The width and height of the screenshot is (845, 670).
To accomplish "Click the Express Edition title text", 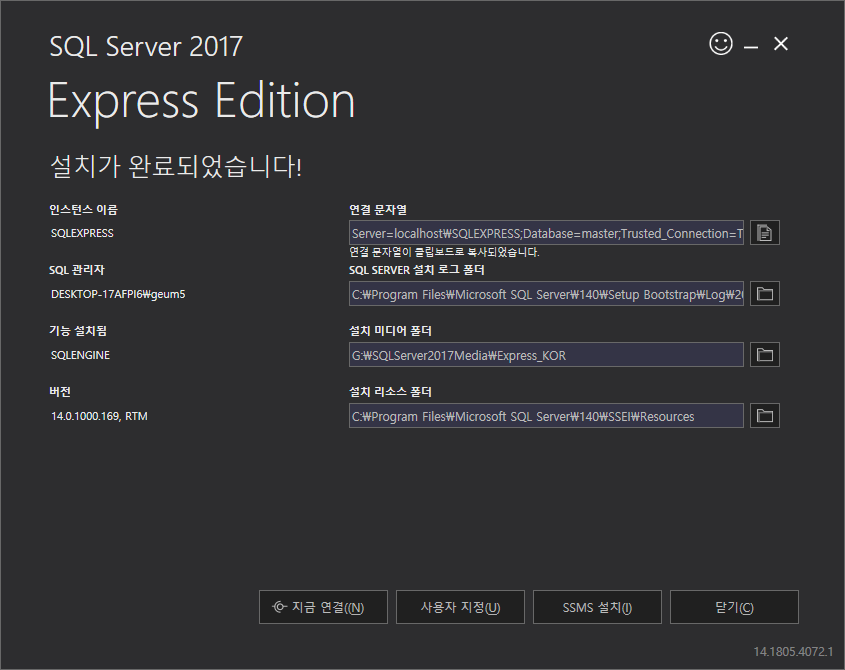I will (202, 102).
